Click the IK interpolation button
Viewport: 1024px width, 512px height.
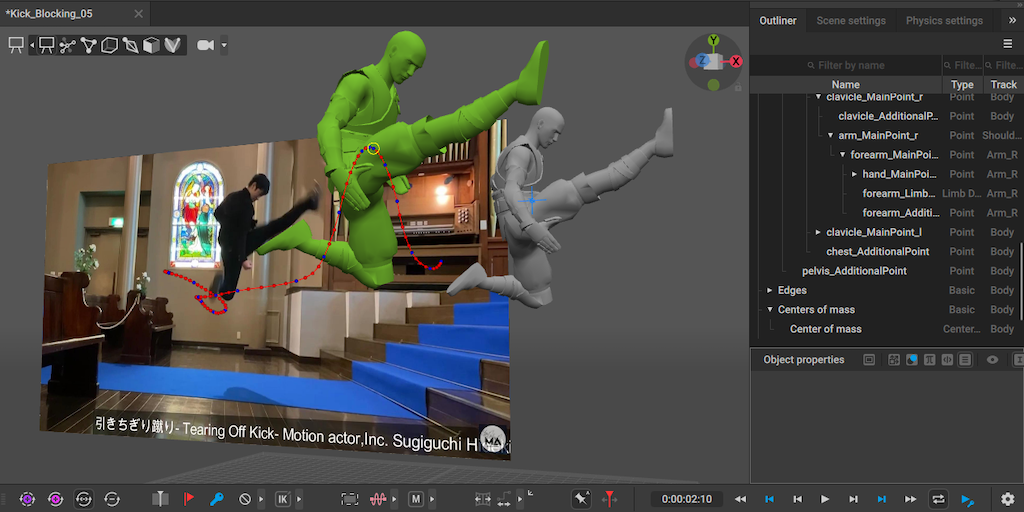click(x=282, y=498)
